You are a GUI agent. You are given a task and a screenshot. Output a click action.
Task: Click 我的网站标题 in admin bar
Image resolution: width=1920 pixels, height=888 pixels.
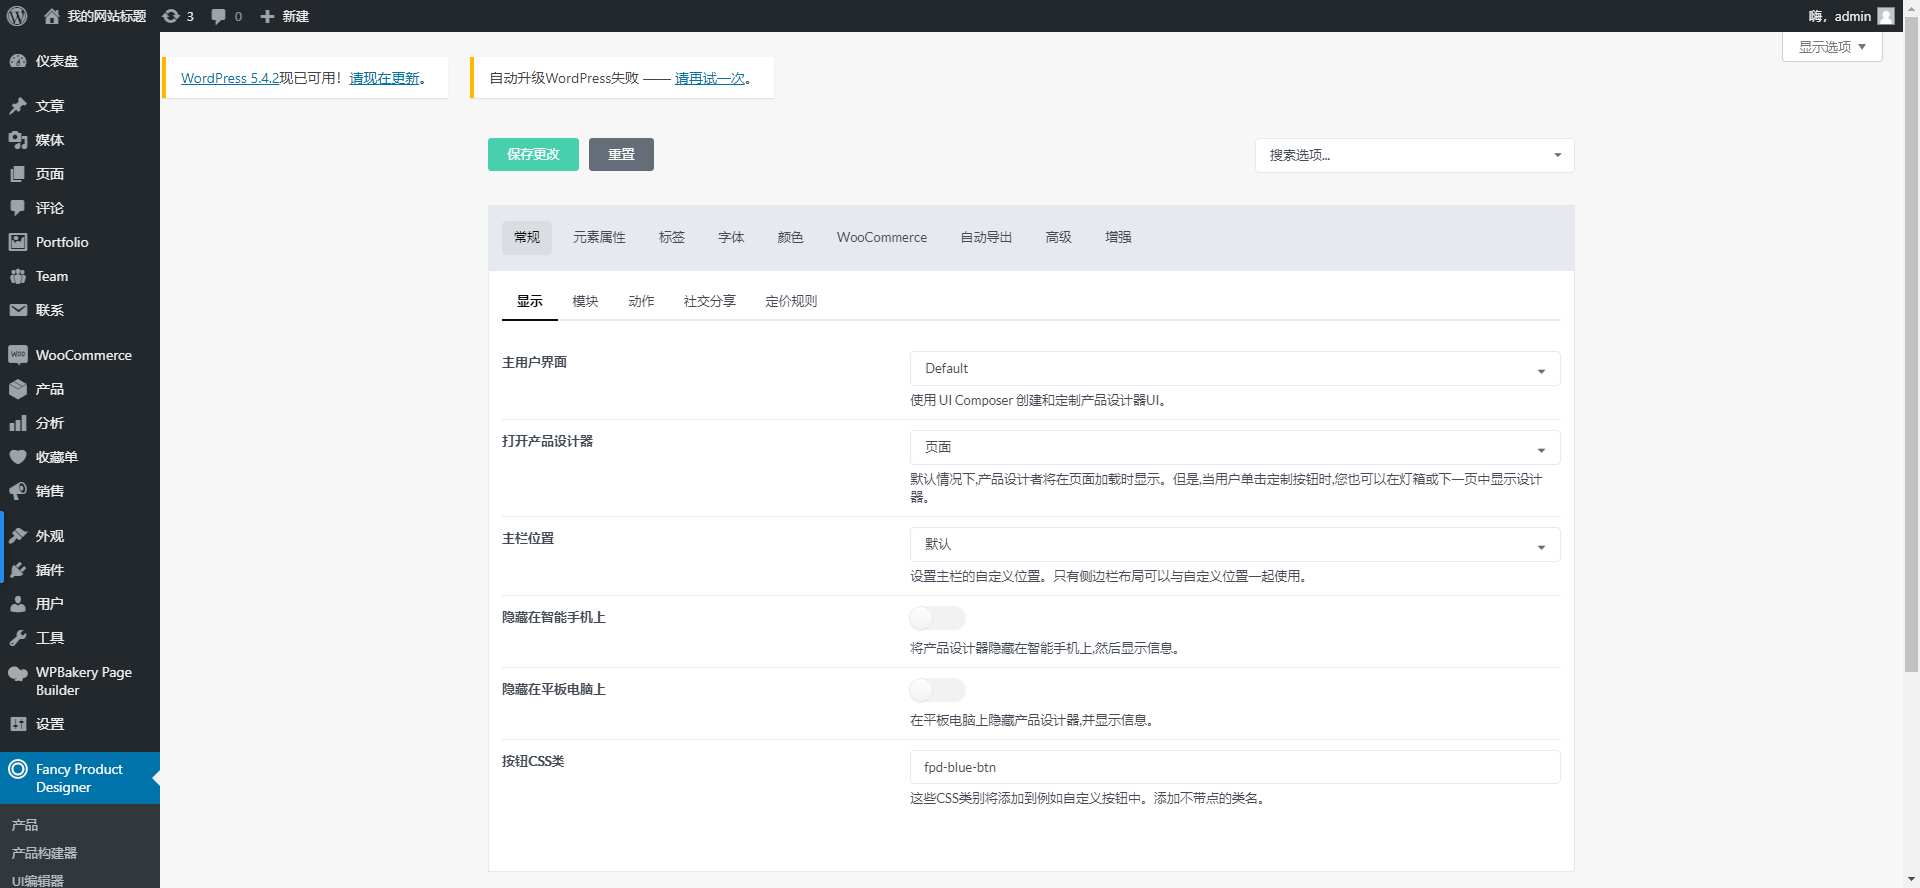(x=107, y=16)
